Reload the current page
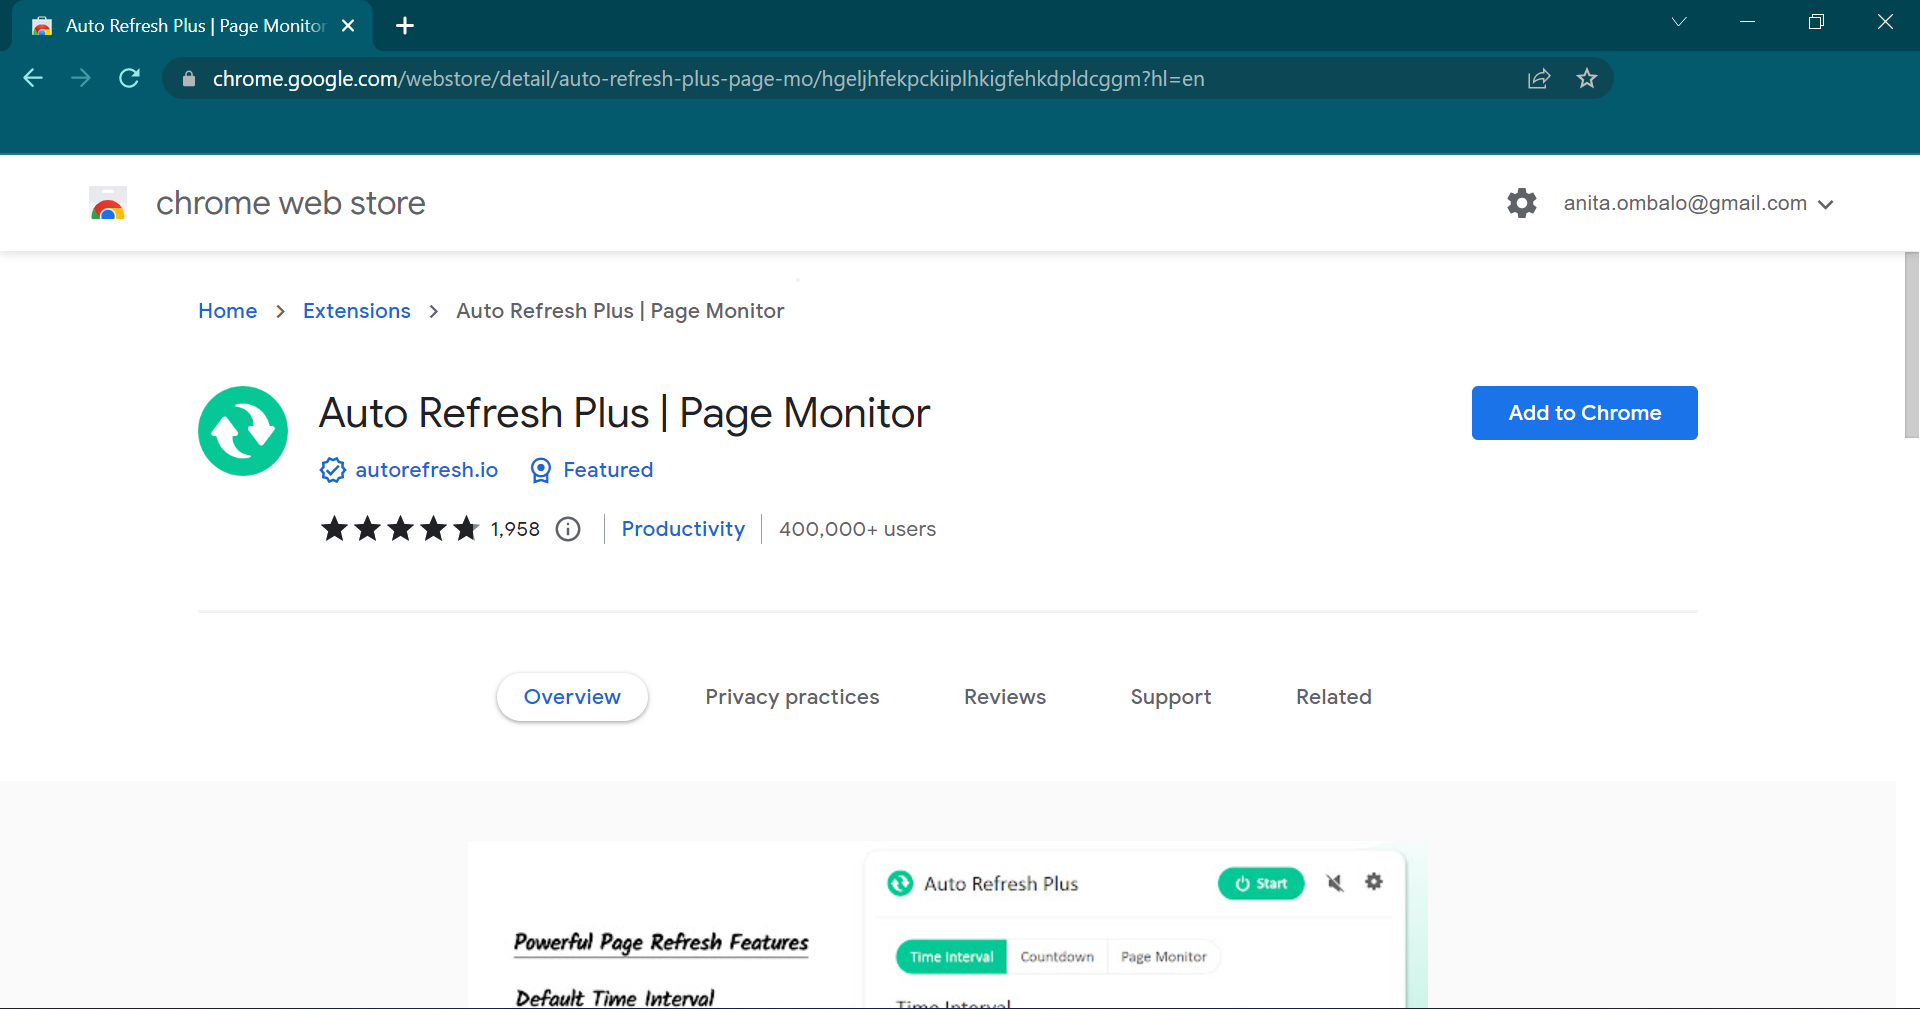The height and width of the screenshot is (1009, 1920). 129,78
